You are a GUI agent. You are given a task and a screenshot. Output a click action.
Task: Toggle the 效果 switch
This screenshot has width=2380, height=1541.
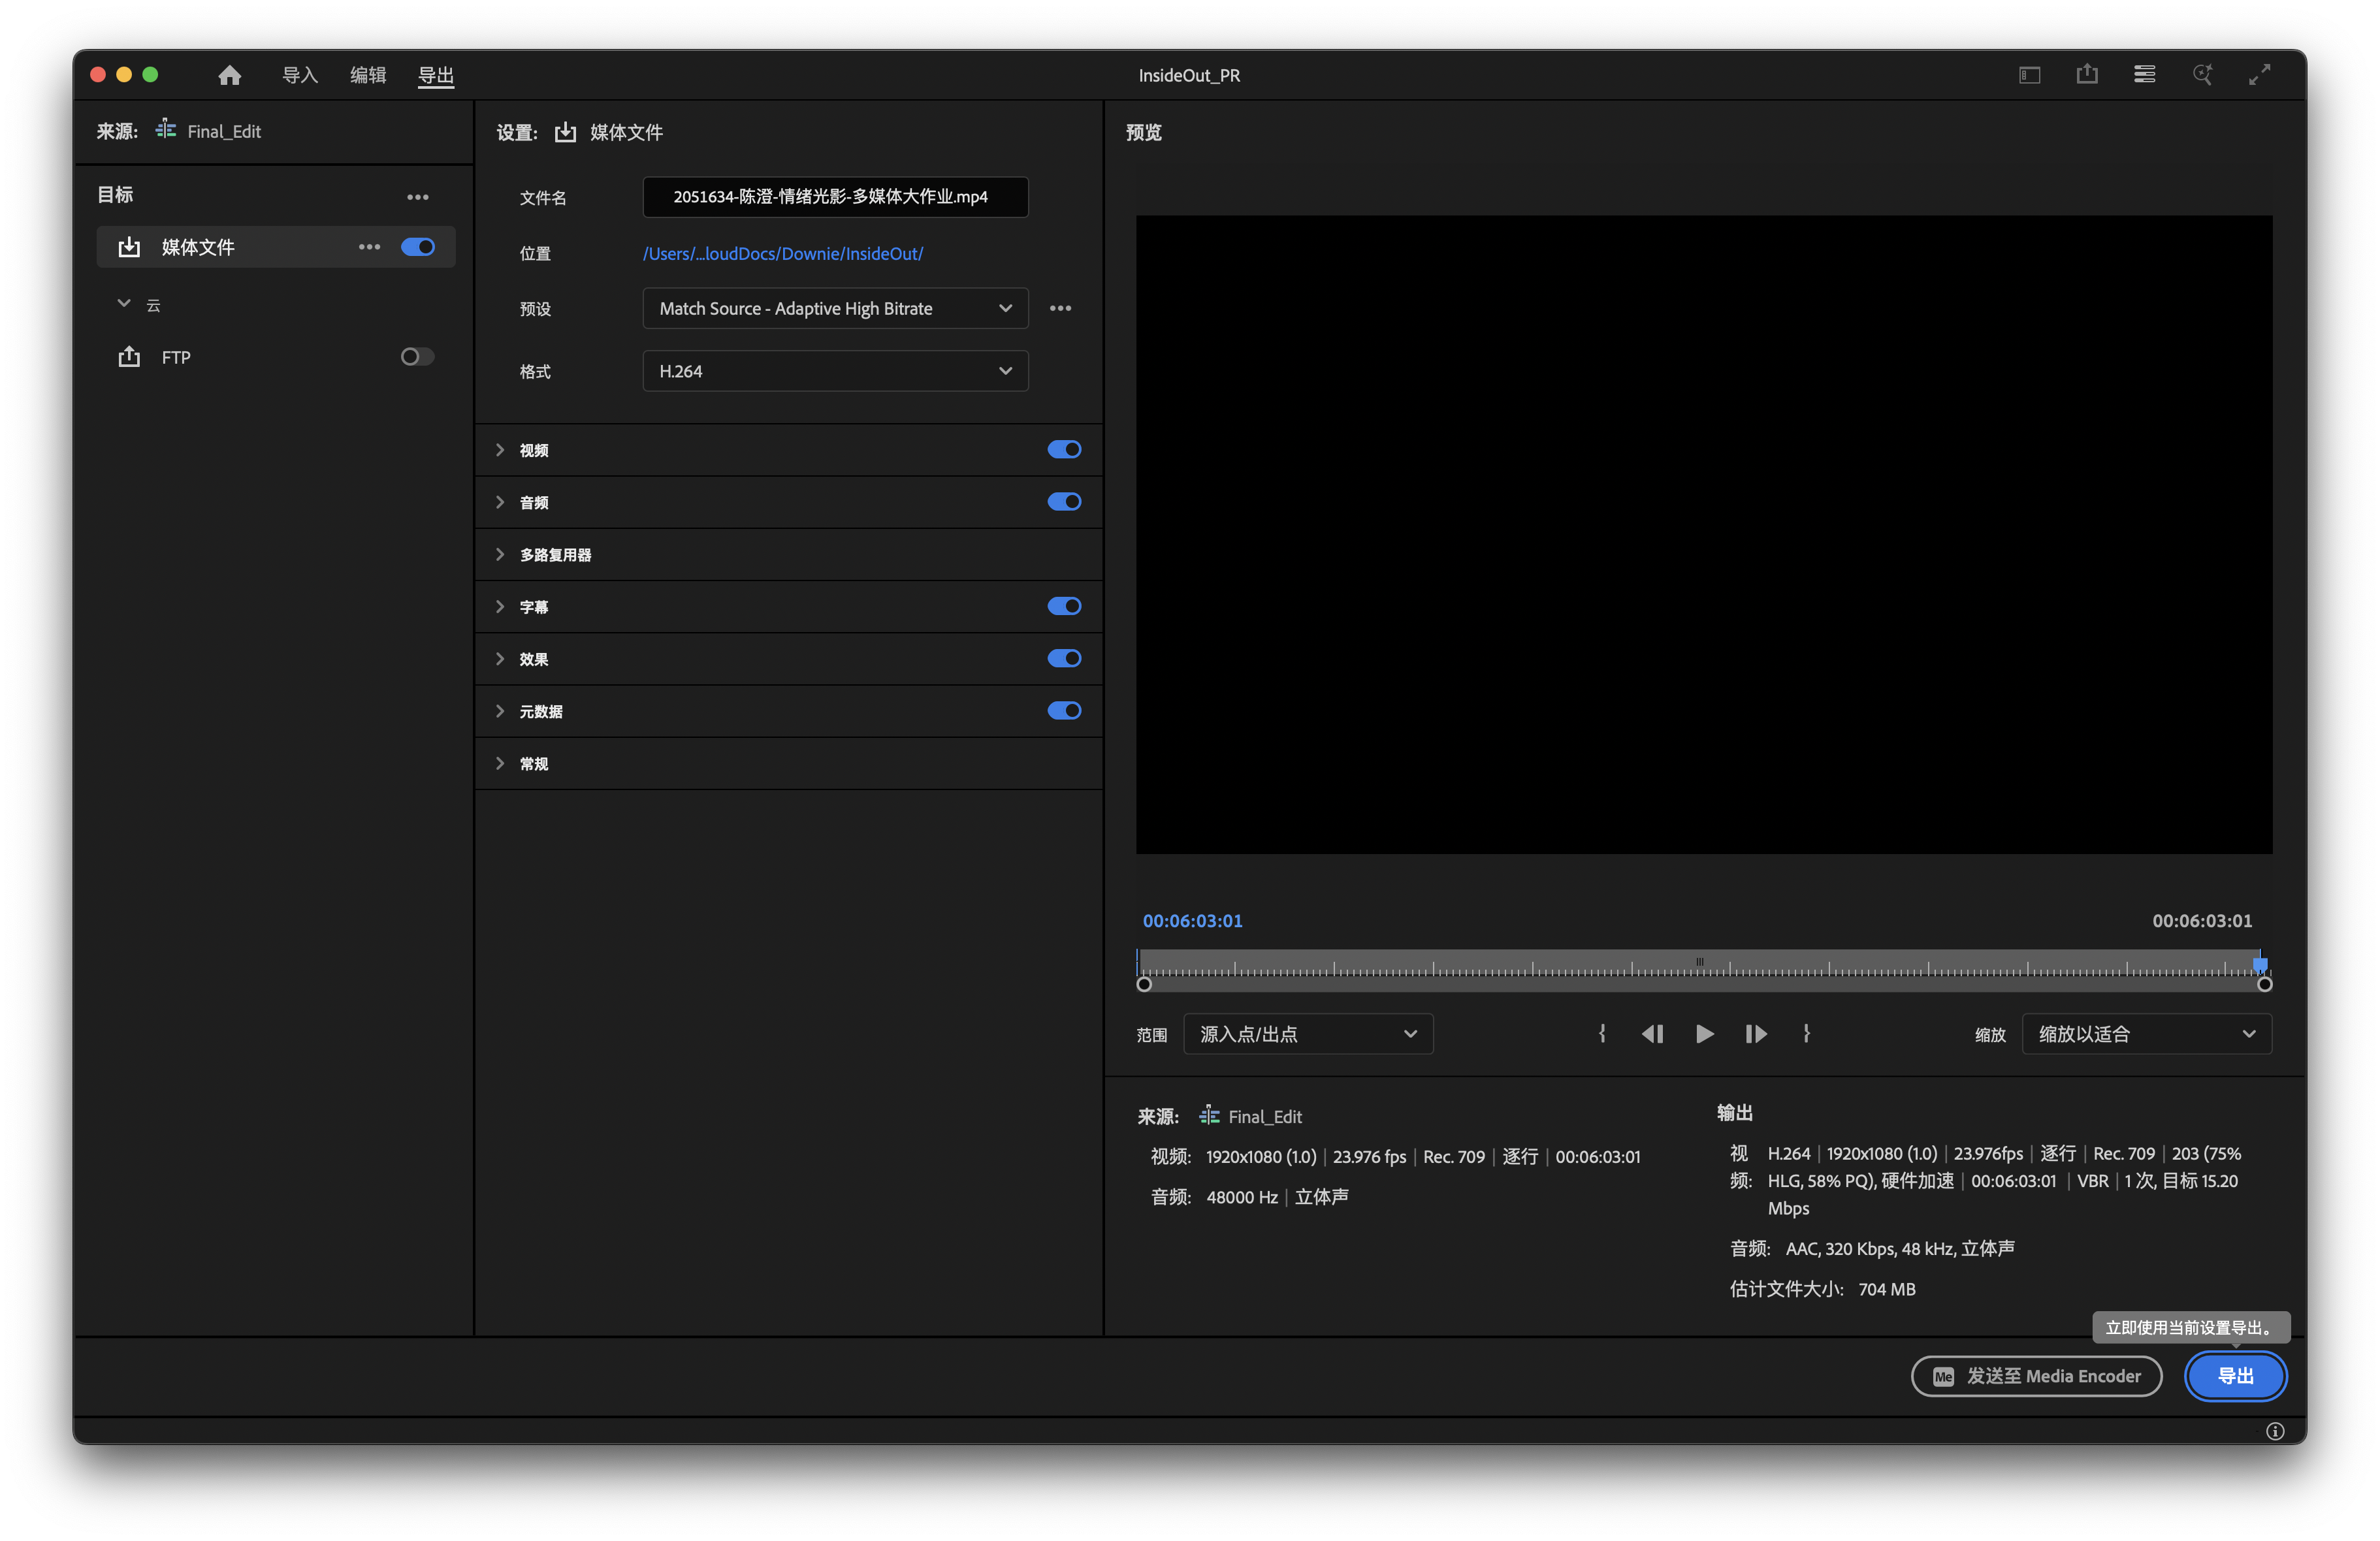(1064, 658)
